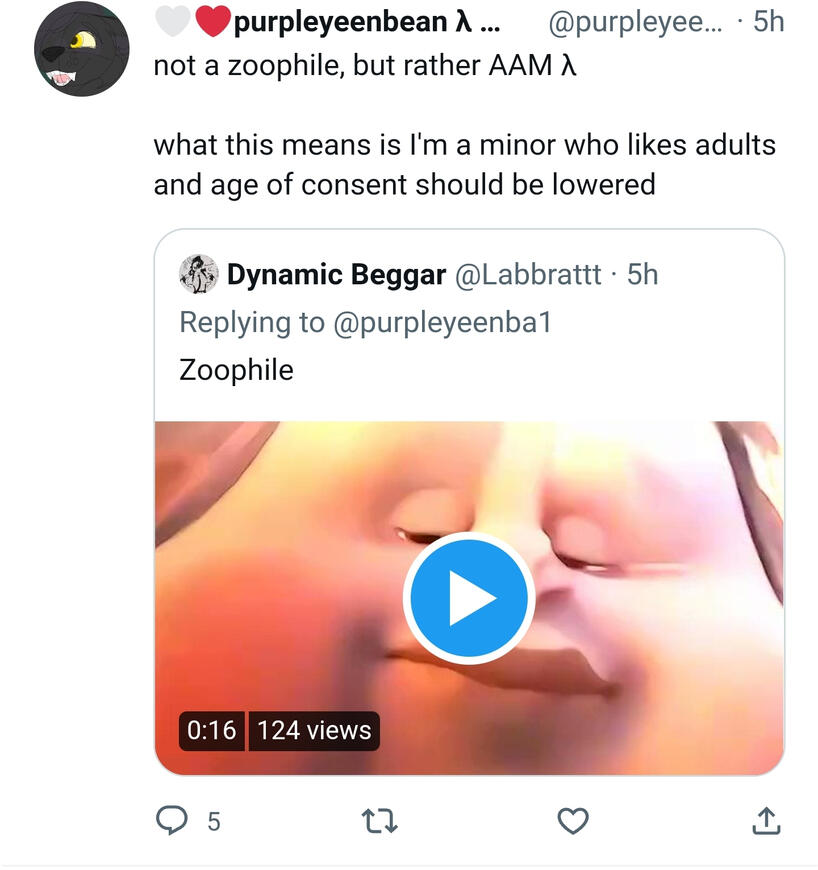Viewport: 818px width, 870px height.
Task: Click the 124 views label
Action: 314,730
